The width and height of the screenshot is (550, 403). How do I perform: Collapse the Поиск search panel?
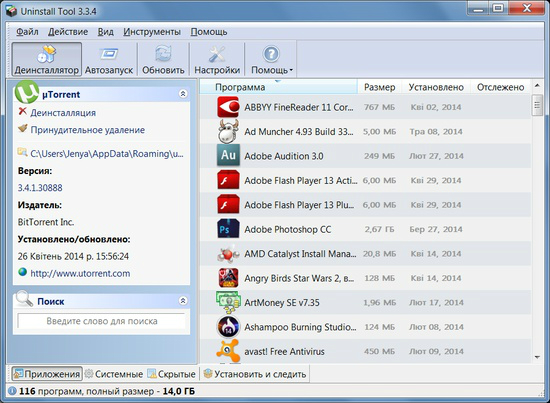click(183, 301)
